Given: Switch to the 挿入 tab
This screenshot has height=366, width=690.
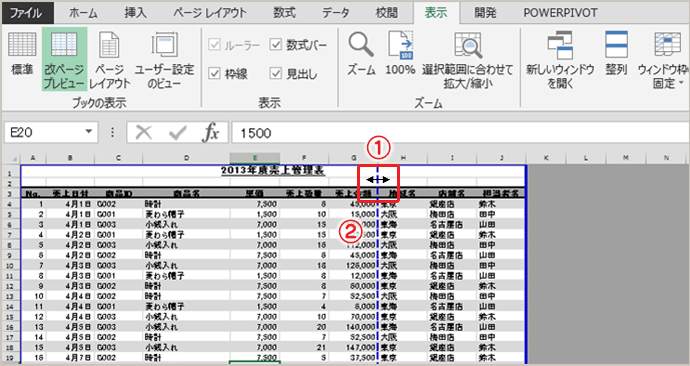Looking at the screenshot, I should (x=135, y=13).
